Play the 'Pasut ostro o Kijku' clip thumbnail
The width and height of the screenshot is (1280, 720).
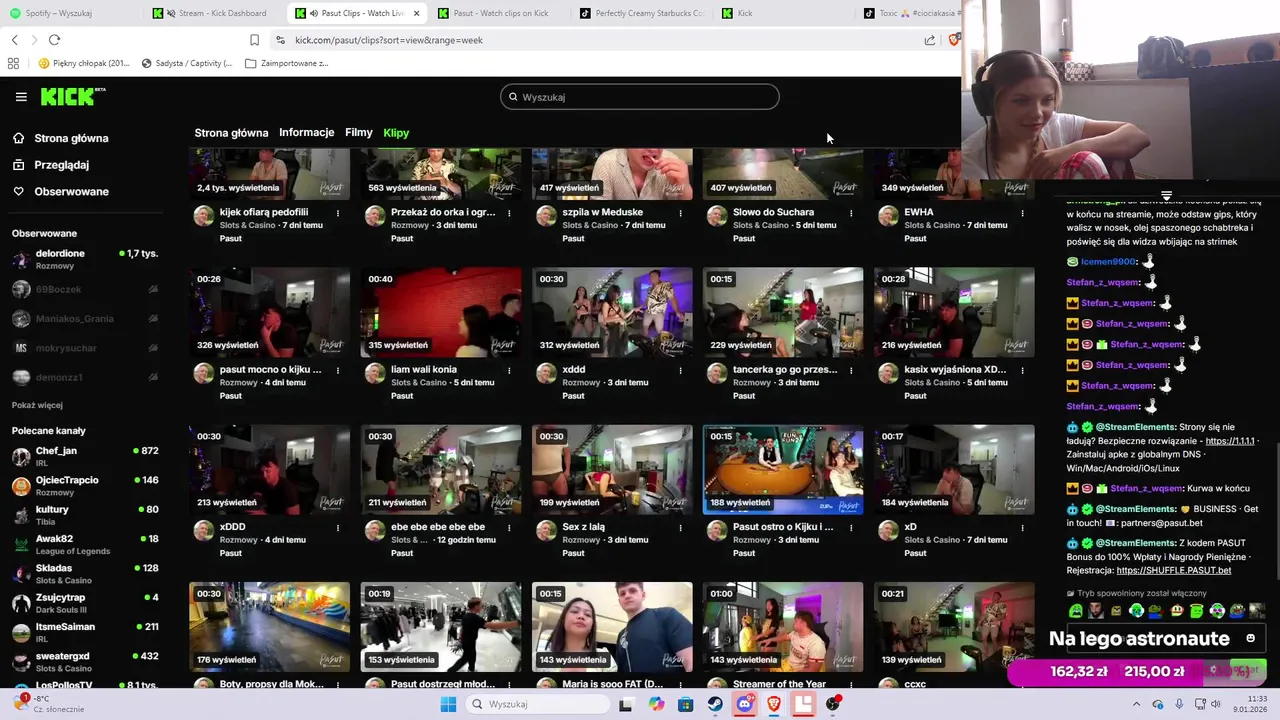coord(783,469)
